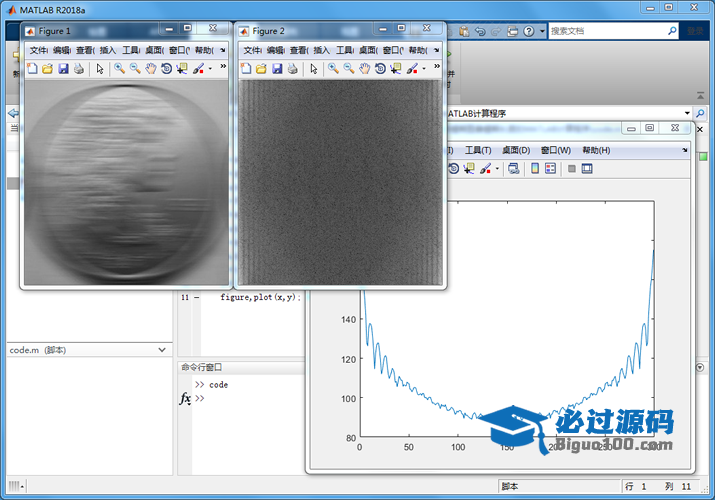Open the 工具(T) menu in plot figure
Viewport: 715px width, 500px height.
point(479,150)
